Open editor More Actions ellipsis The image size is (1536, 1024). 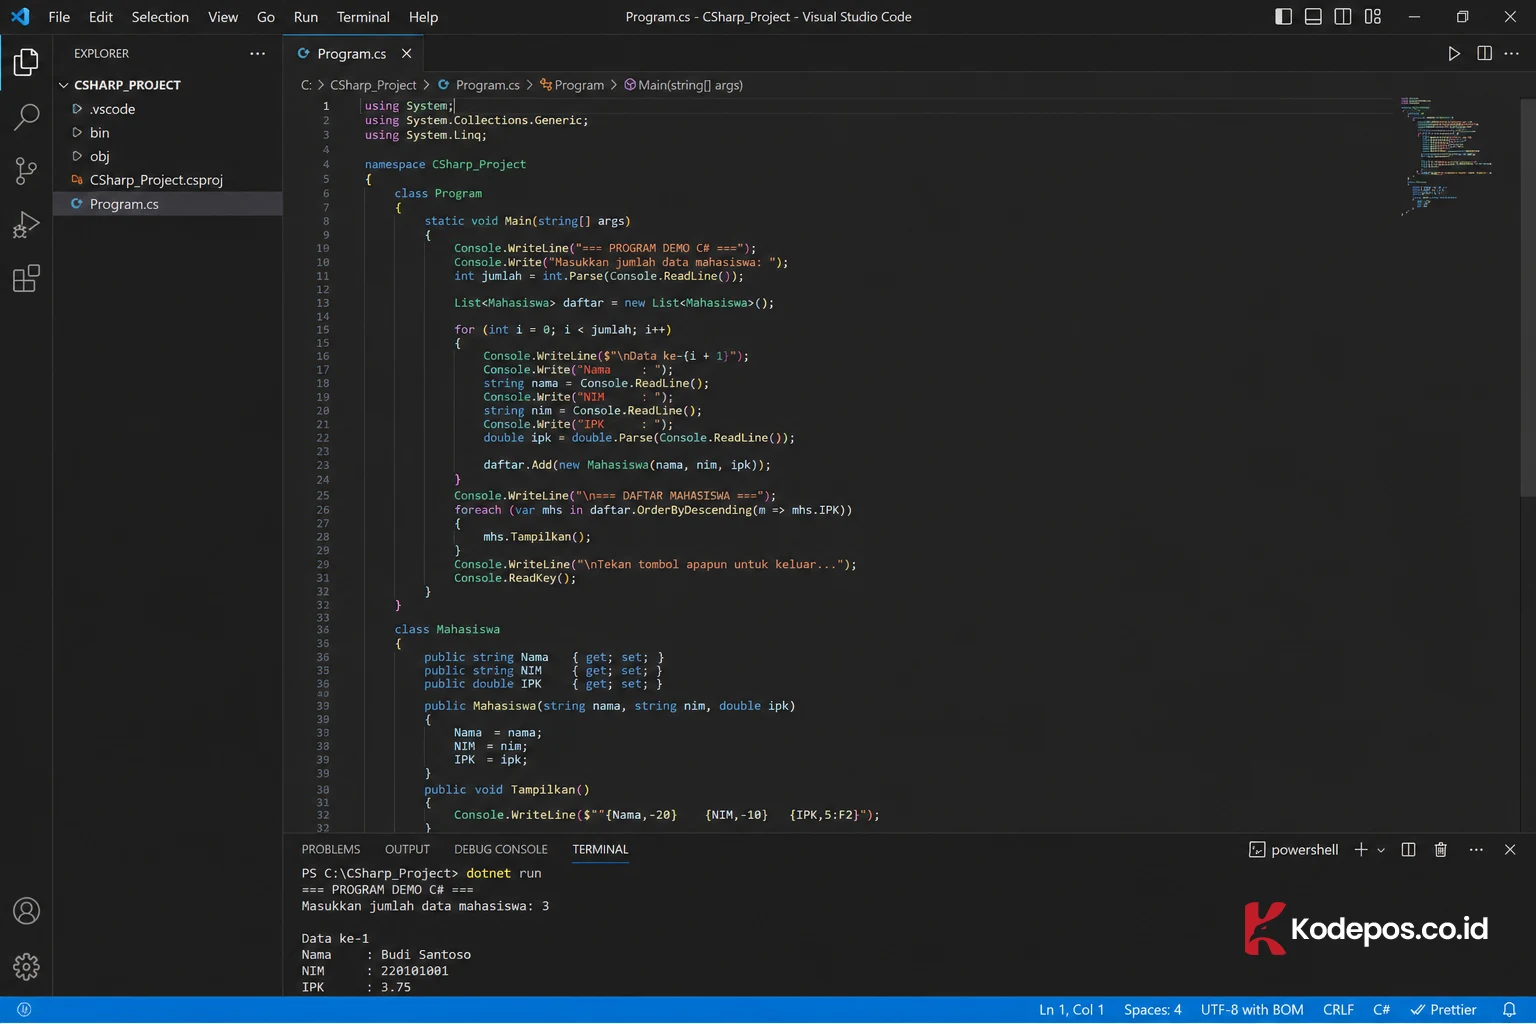[1511, 54]
